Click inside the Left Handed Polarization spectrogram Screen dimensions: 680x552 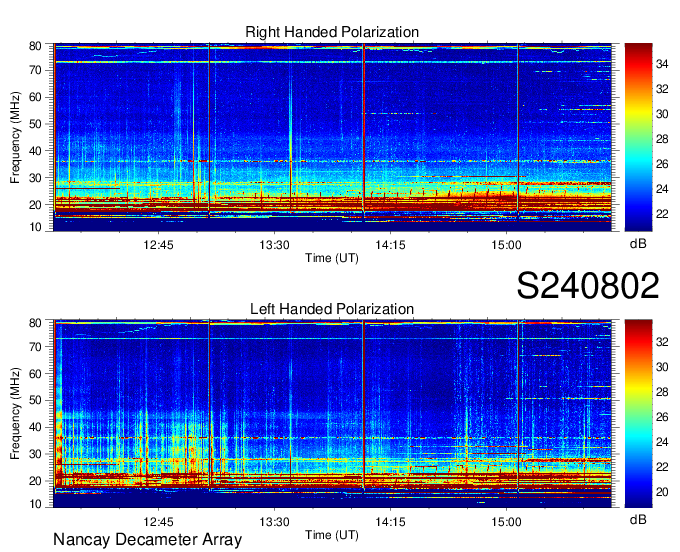(x=333, y=414)
